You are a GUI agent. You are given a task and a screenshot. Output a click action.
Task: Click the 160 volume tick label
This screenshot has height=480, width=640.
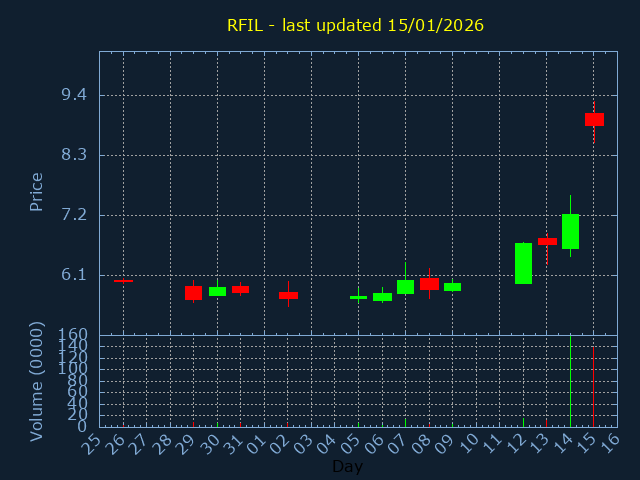(x=72, y=335)
